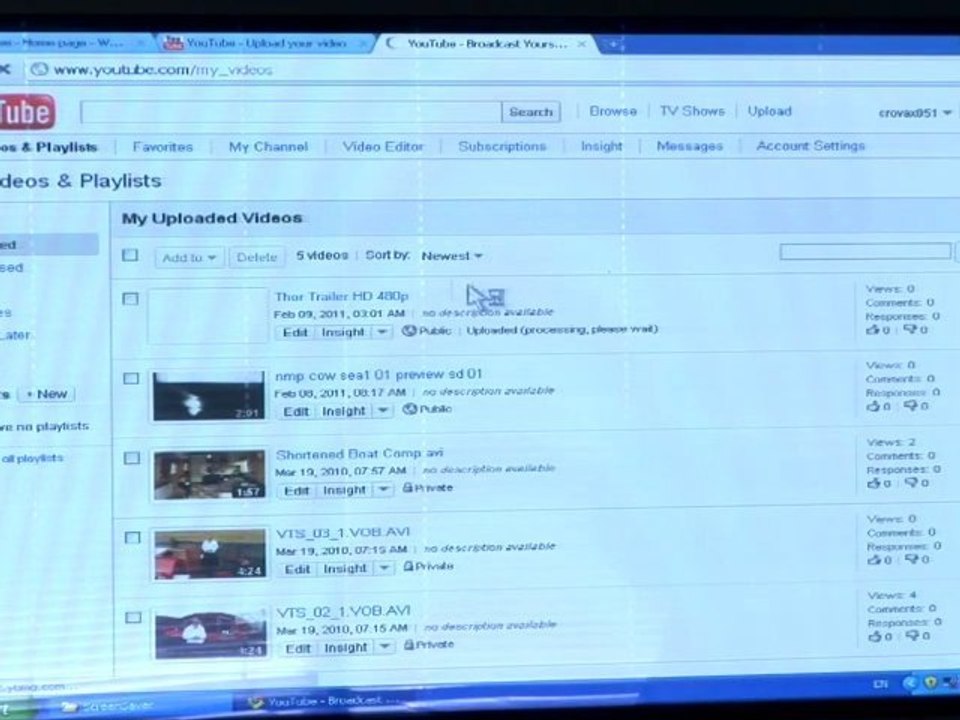Open the Insight page from the nav bar
This screenshot has height=720, width=960.
601,146
